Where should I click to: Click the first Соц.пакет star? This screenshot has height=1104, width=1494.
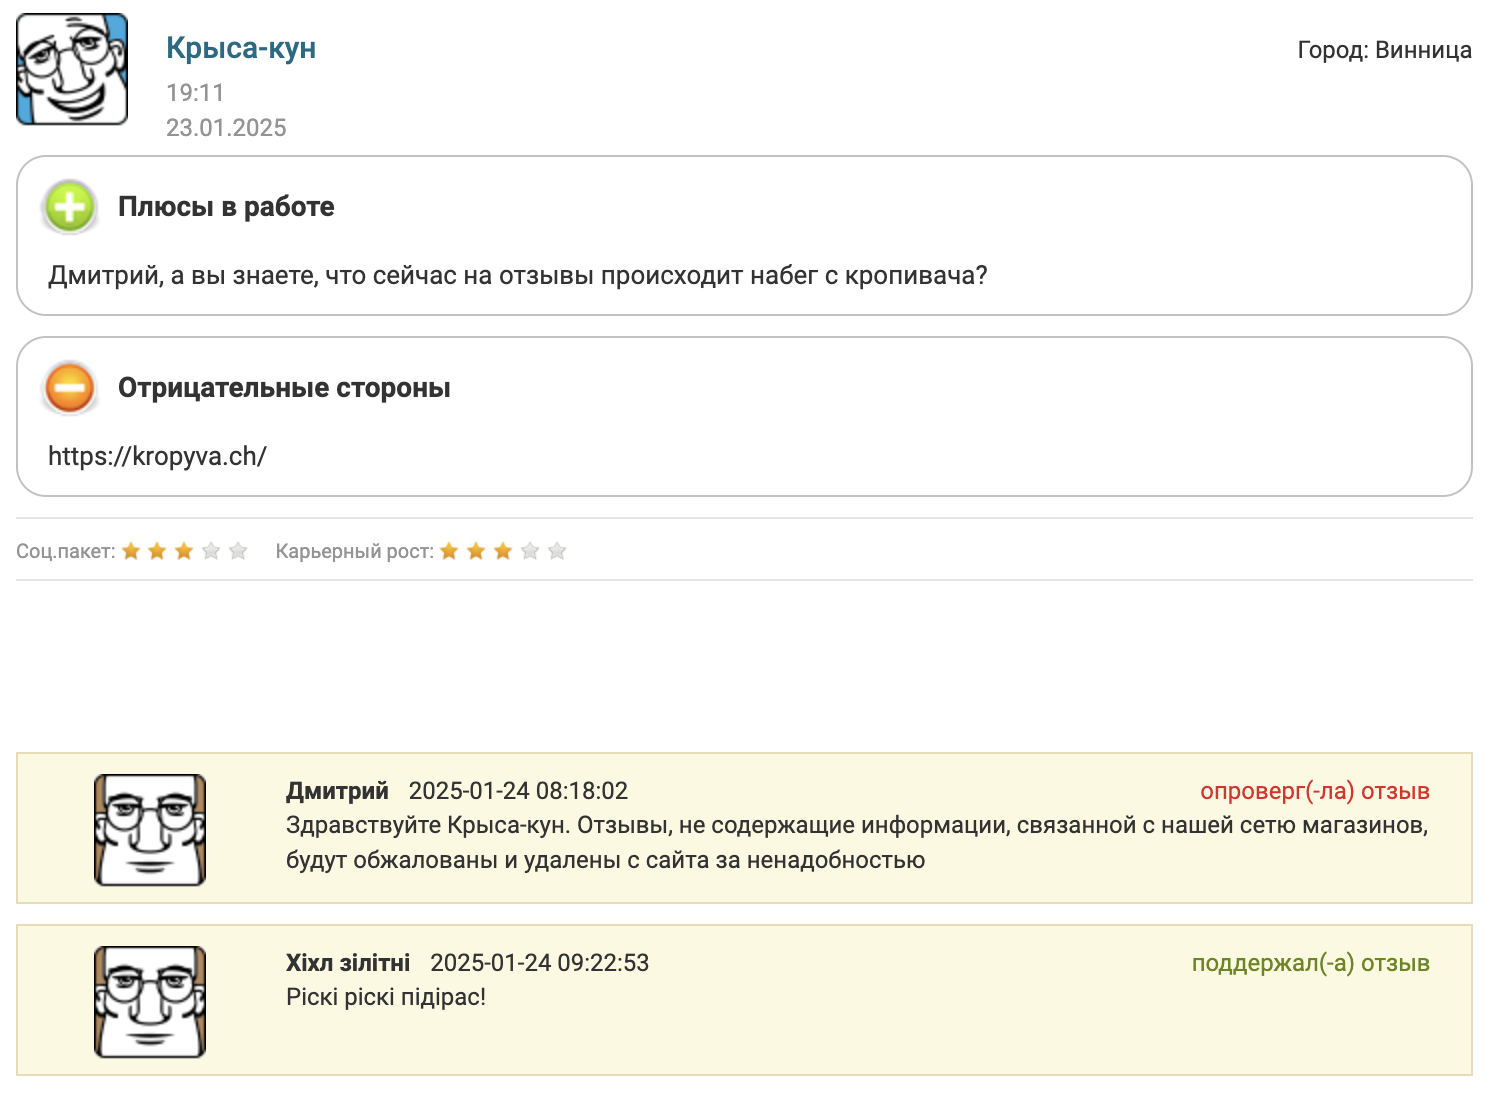click(131, 551)
